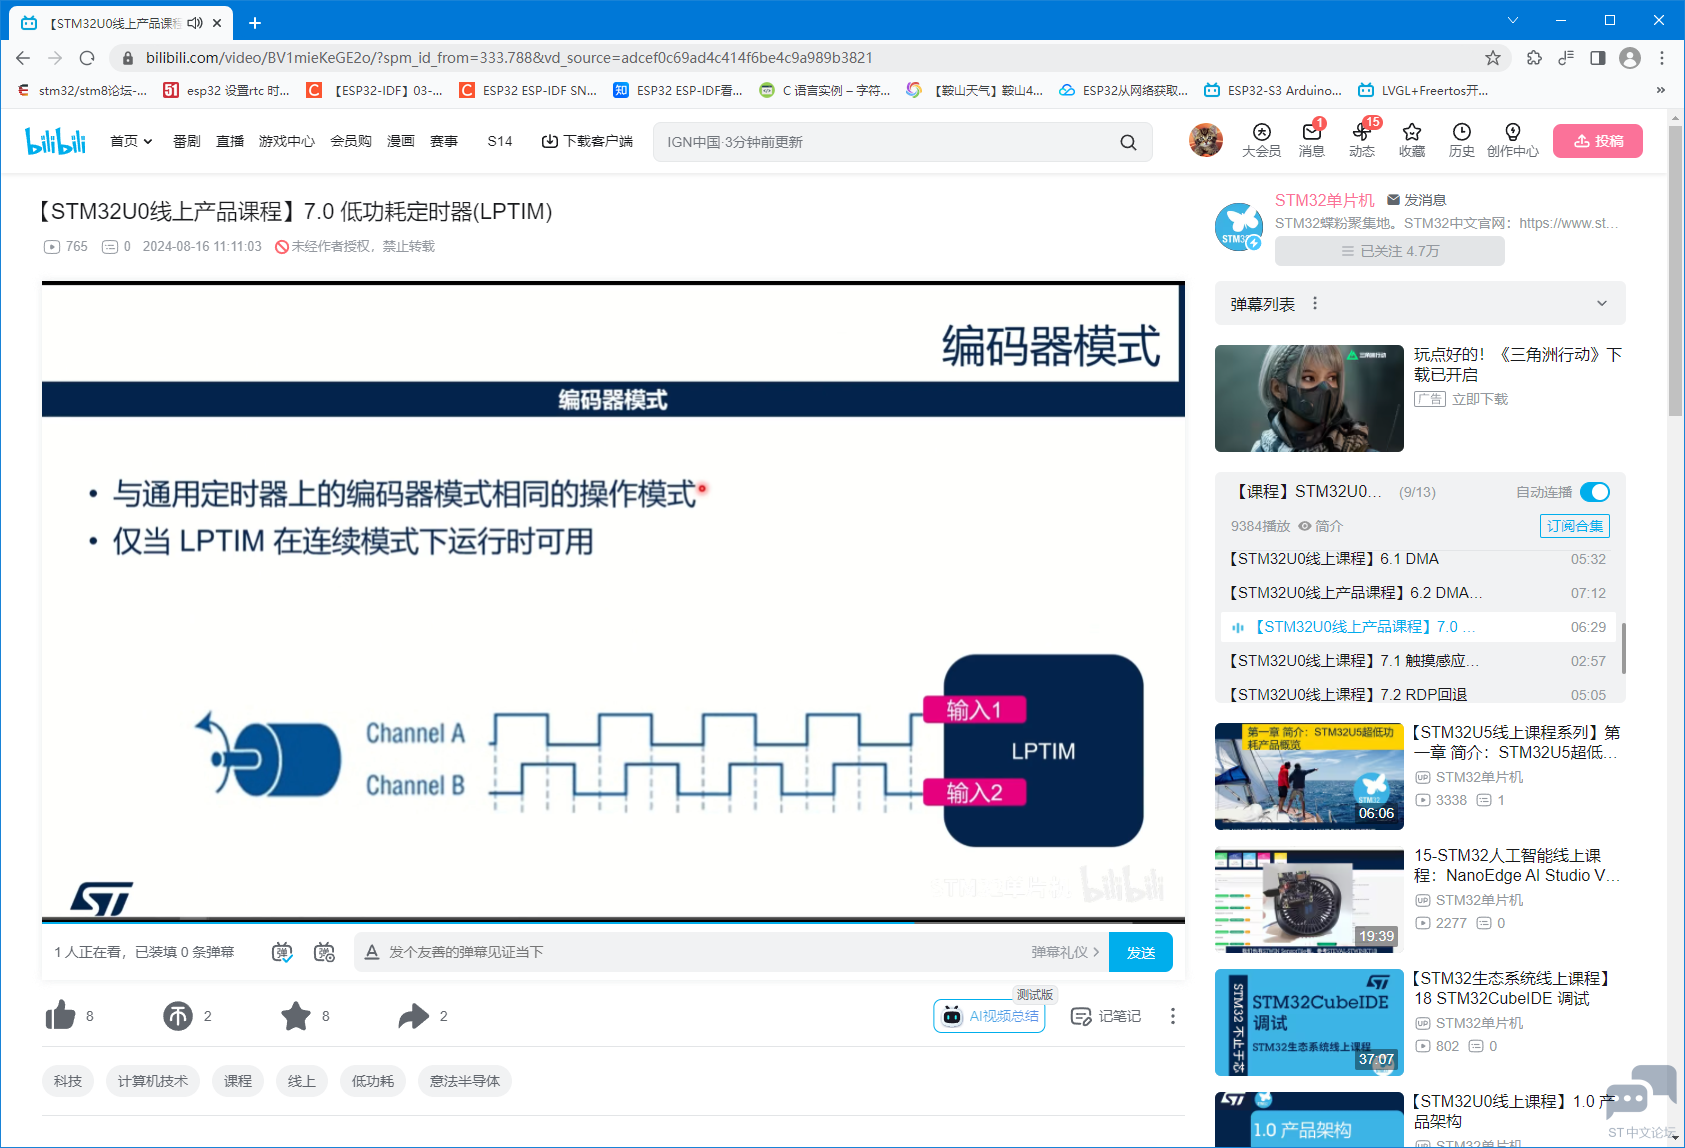Click the 意法半导体 tag
Viewport: 1685px width, 1148px height.
pyautogui.click(x=465, y=1081)
